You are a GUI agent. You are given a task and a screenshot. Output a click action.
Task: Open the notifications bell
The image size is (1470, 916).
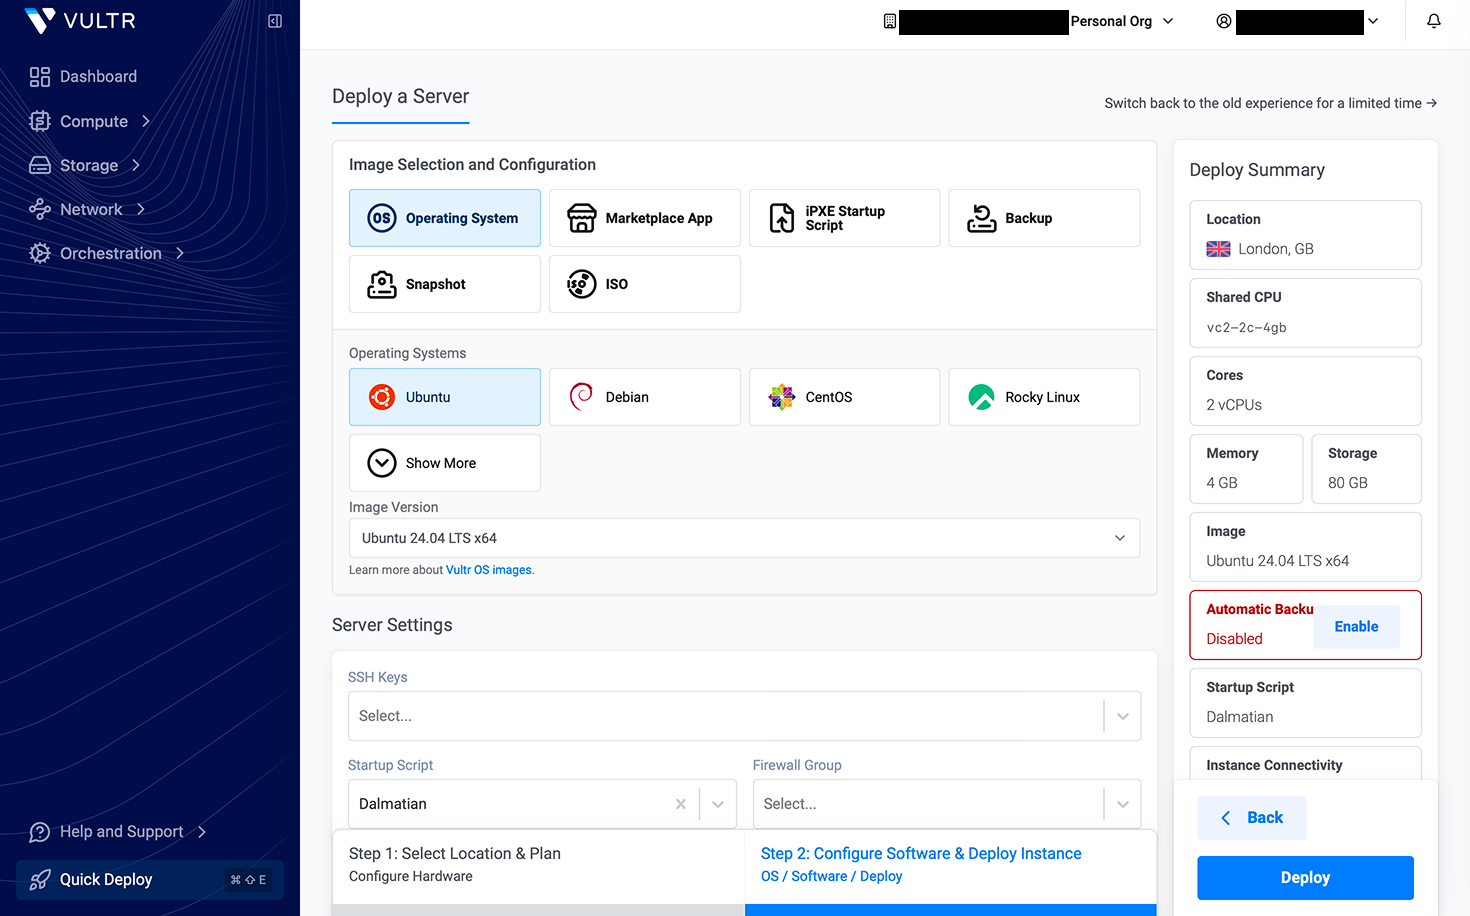coord(1434,21)
